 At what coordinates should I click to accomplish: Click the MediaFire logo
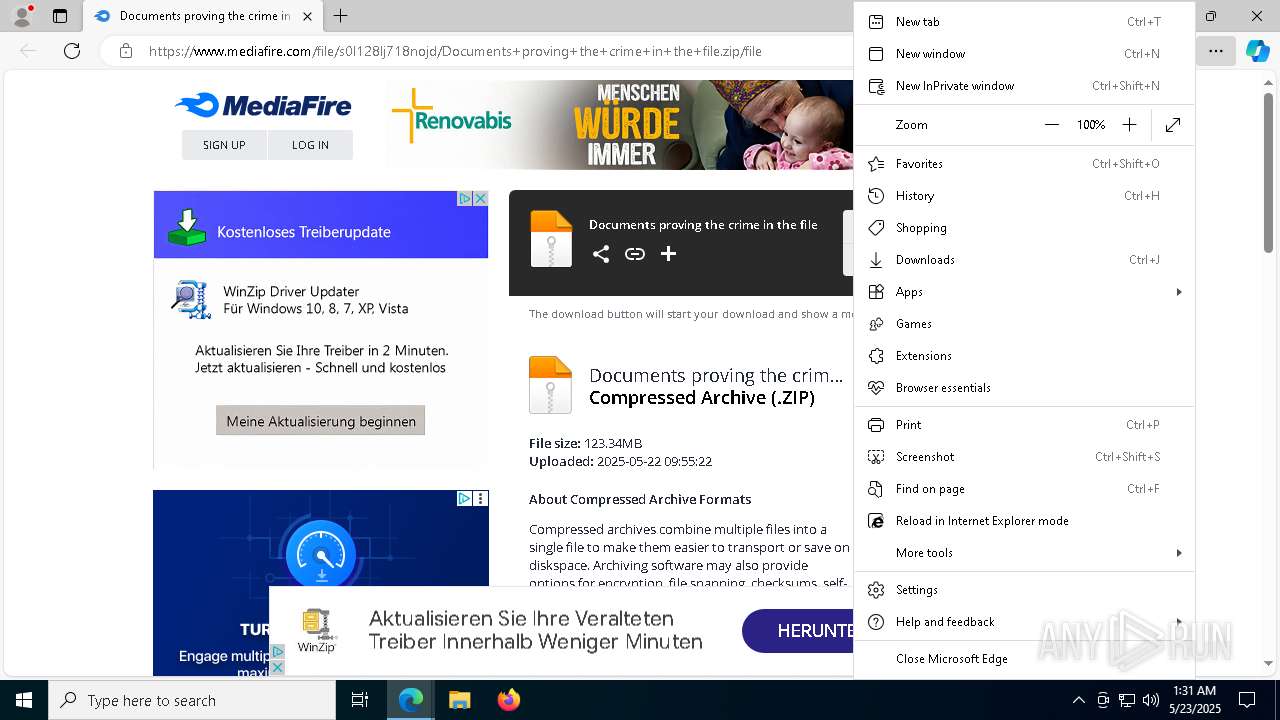263,105
